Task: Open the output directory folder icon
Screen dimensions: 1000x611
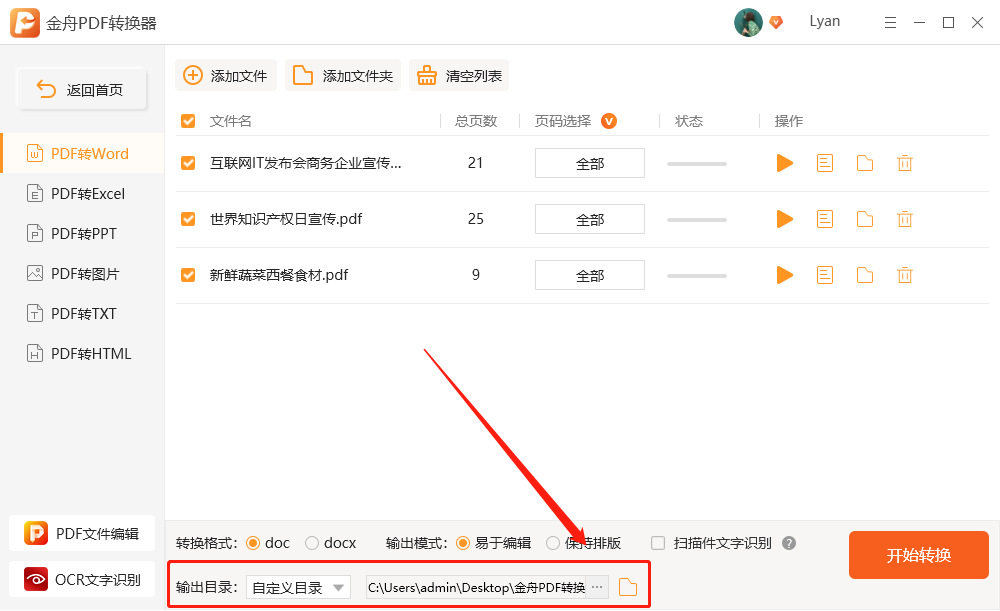Action: (628, 587)
